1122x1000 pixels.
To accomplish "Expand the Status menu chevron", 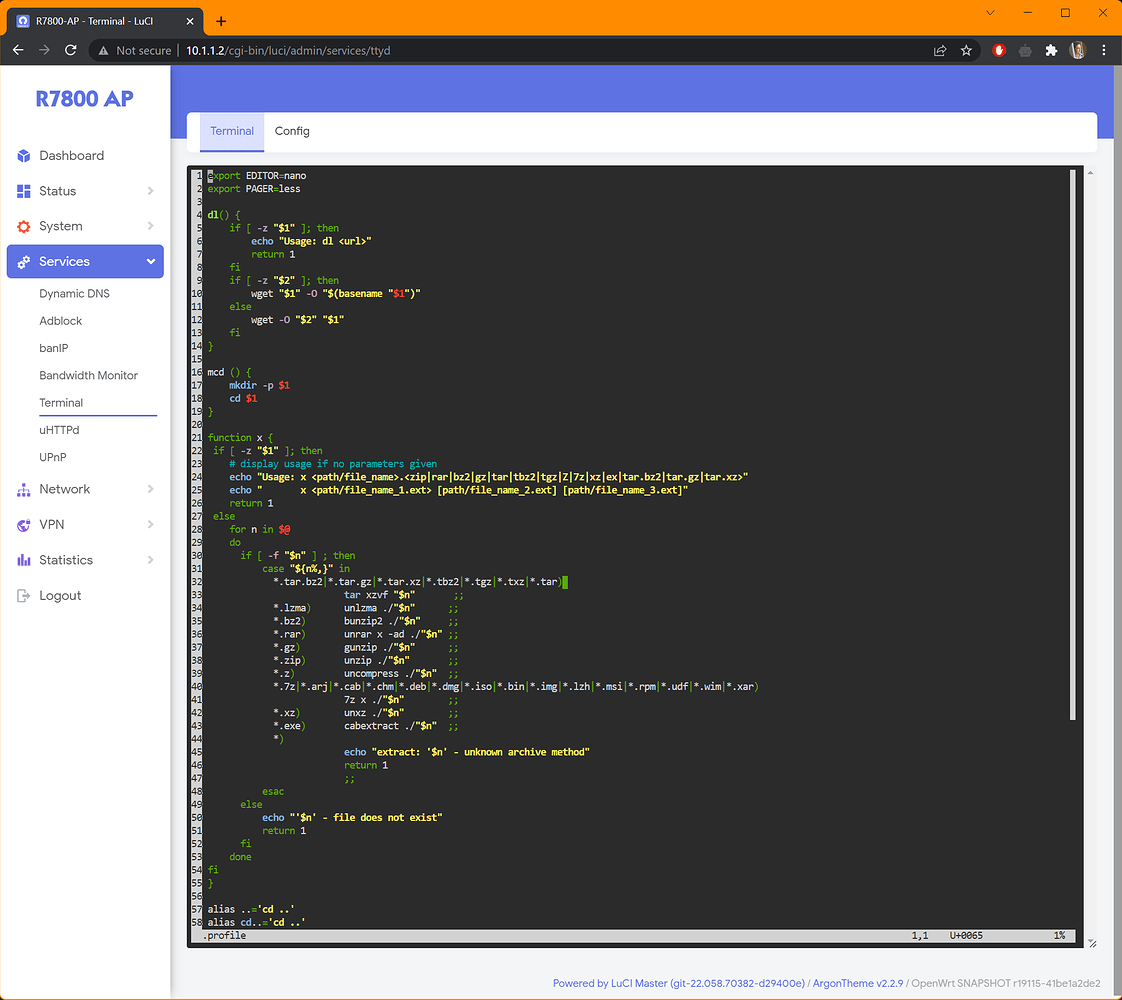I will click(x=151, y=191).
